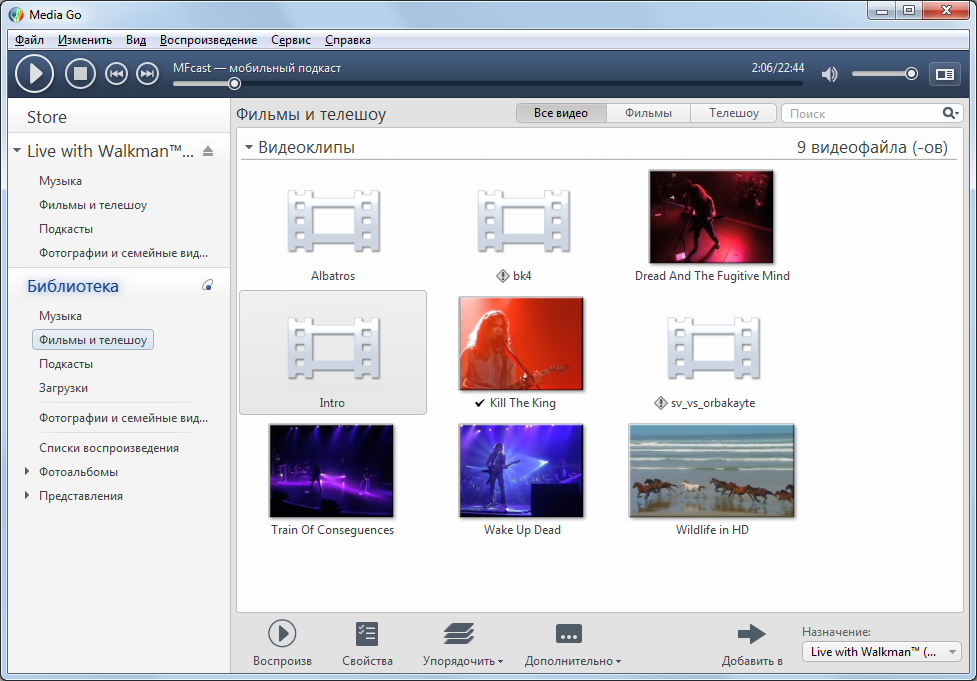Screen dimensions: 977x681
Task: Open the Воспроизведение menu
Action: click(x=208, y=40)
